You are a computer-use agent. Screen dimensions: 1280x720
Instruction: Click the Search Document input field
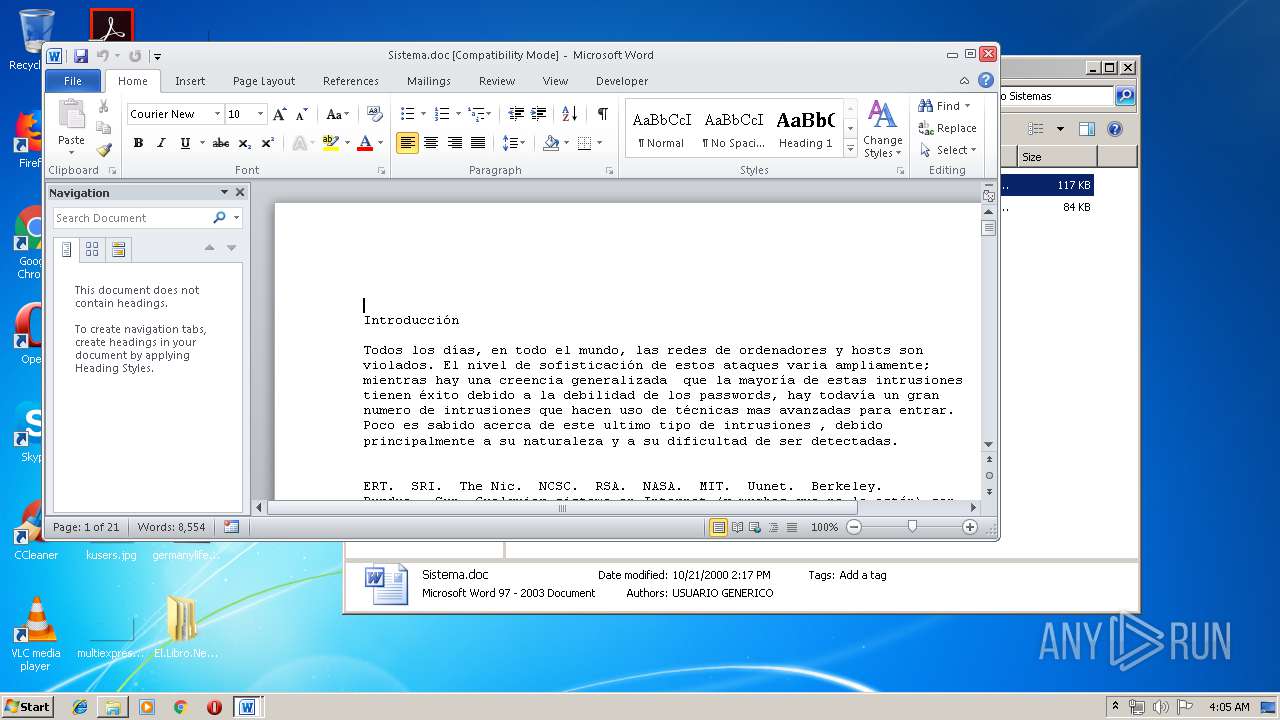(x=131, y=218)
